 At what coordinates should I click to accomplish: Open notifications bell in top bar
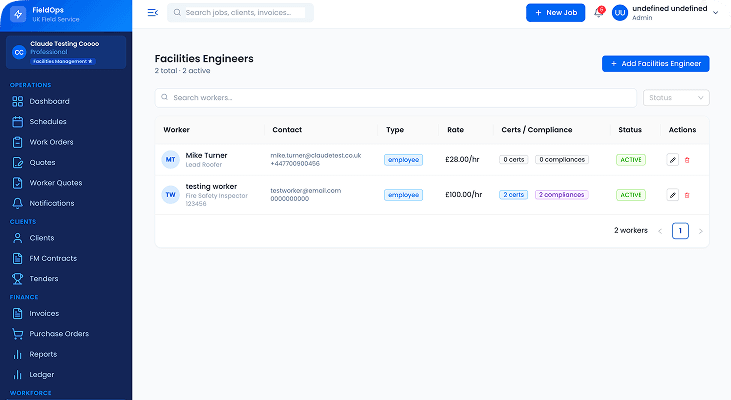pos(599,13)
